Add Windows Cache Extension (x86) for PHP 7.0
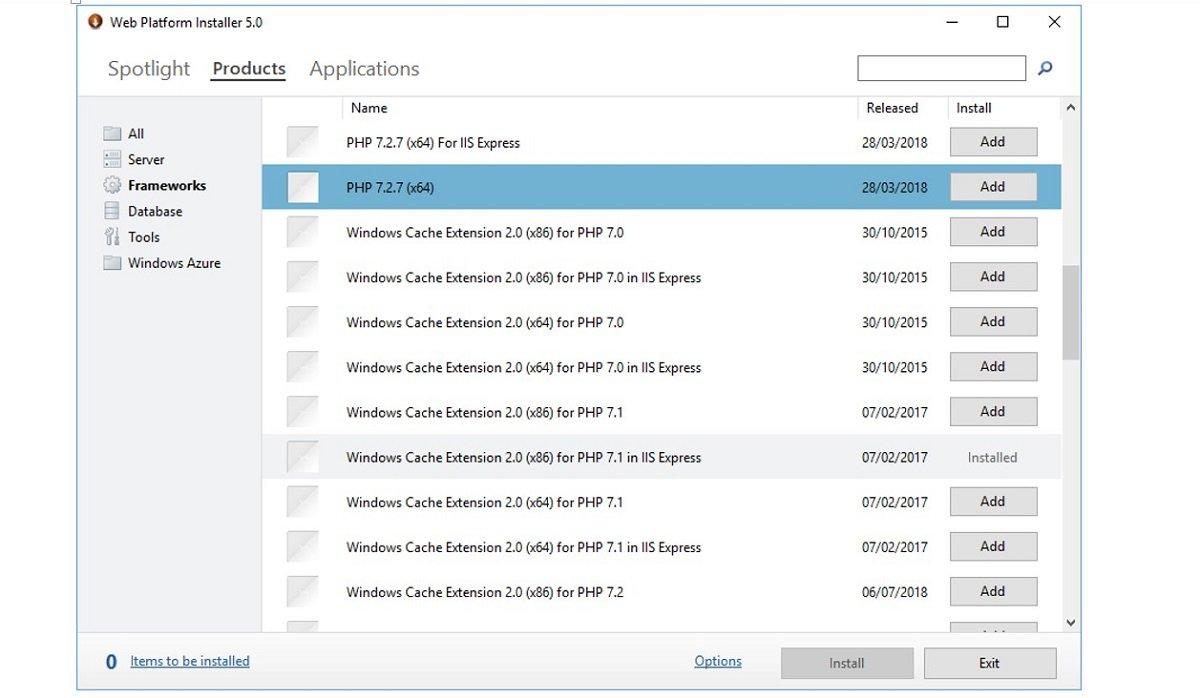This screenshot has width=1200, height=698. coord(993,232)
